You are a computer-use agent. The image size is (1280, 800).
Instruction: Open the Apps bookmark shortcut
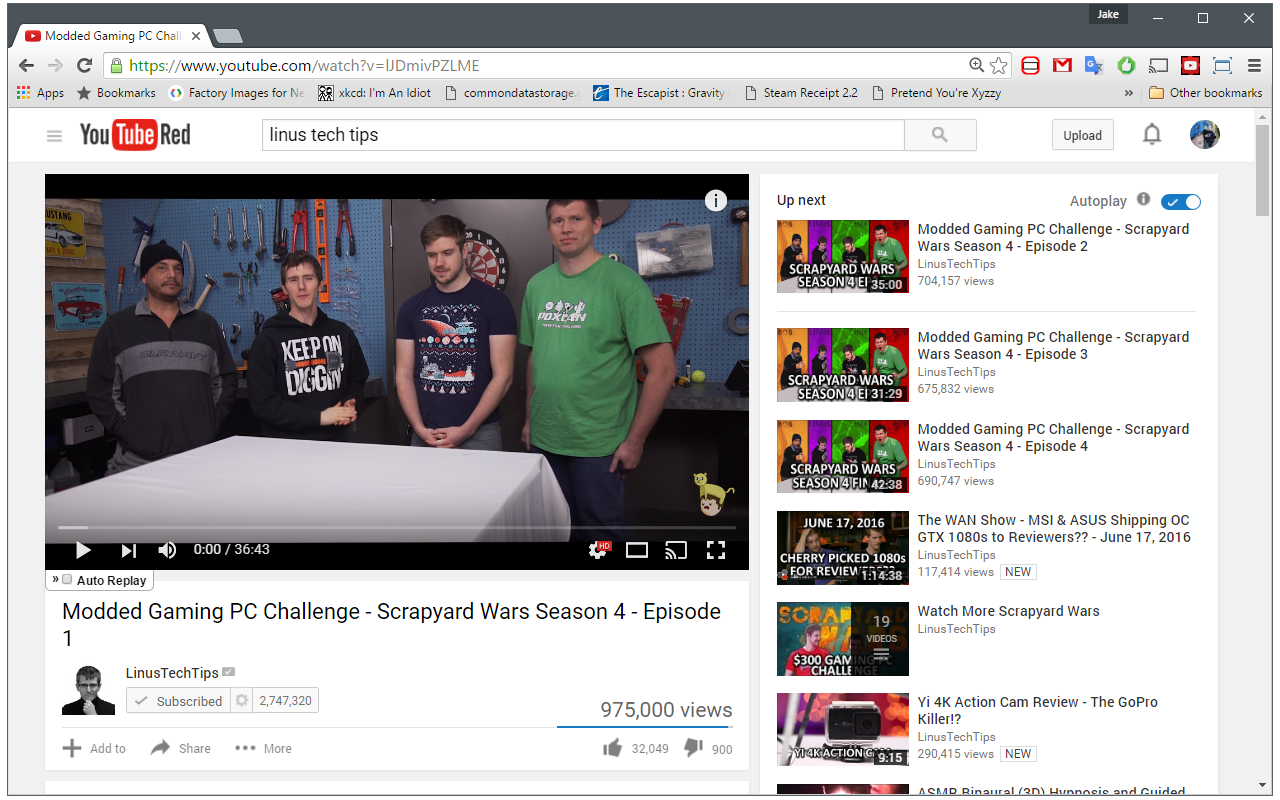click(x=41, y=93)
